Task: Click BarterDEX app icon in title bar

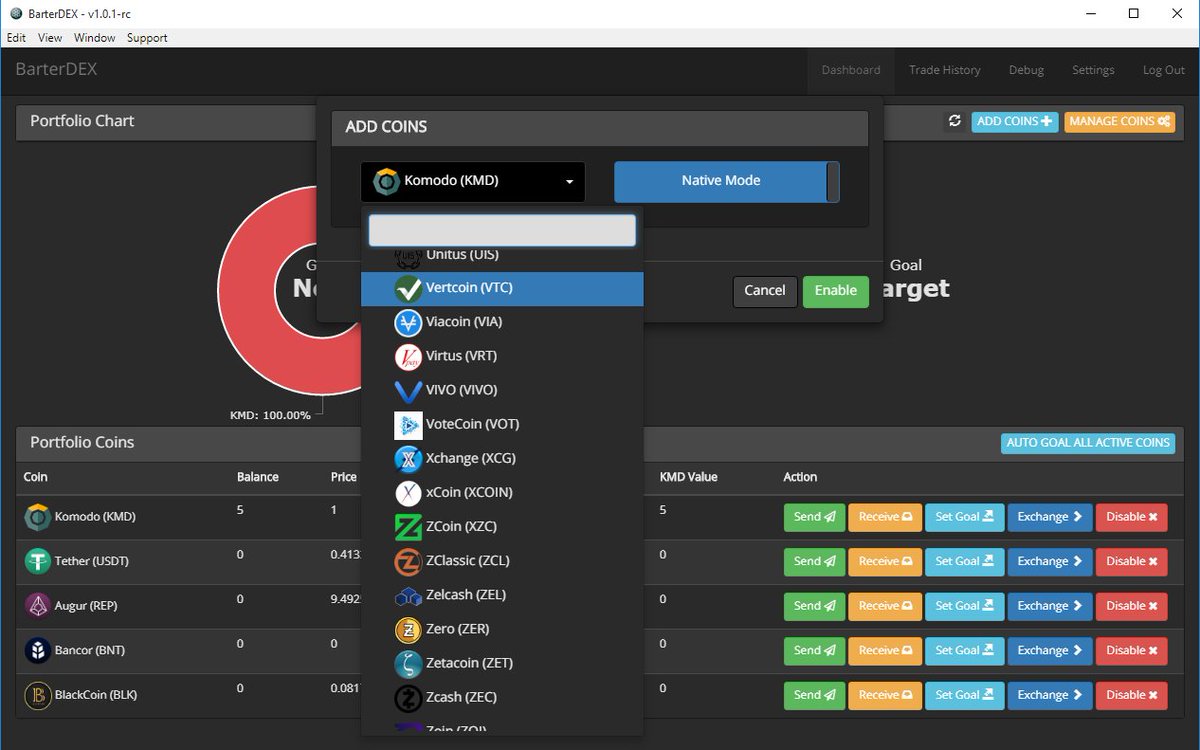Action: pos(15,13)
